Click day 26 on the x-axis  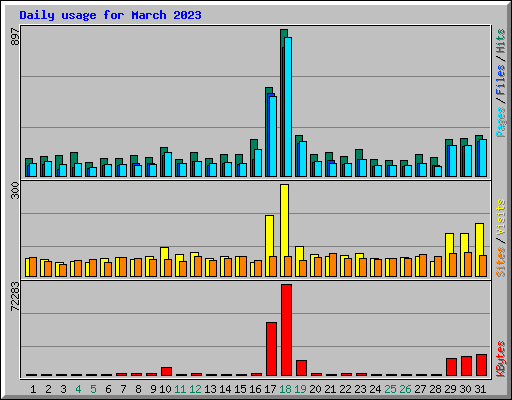click(406, 389)
